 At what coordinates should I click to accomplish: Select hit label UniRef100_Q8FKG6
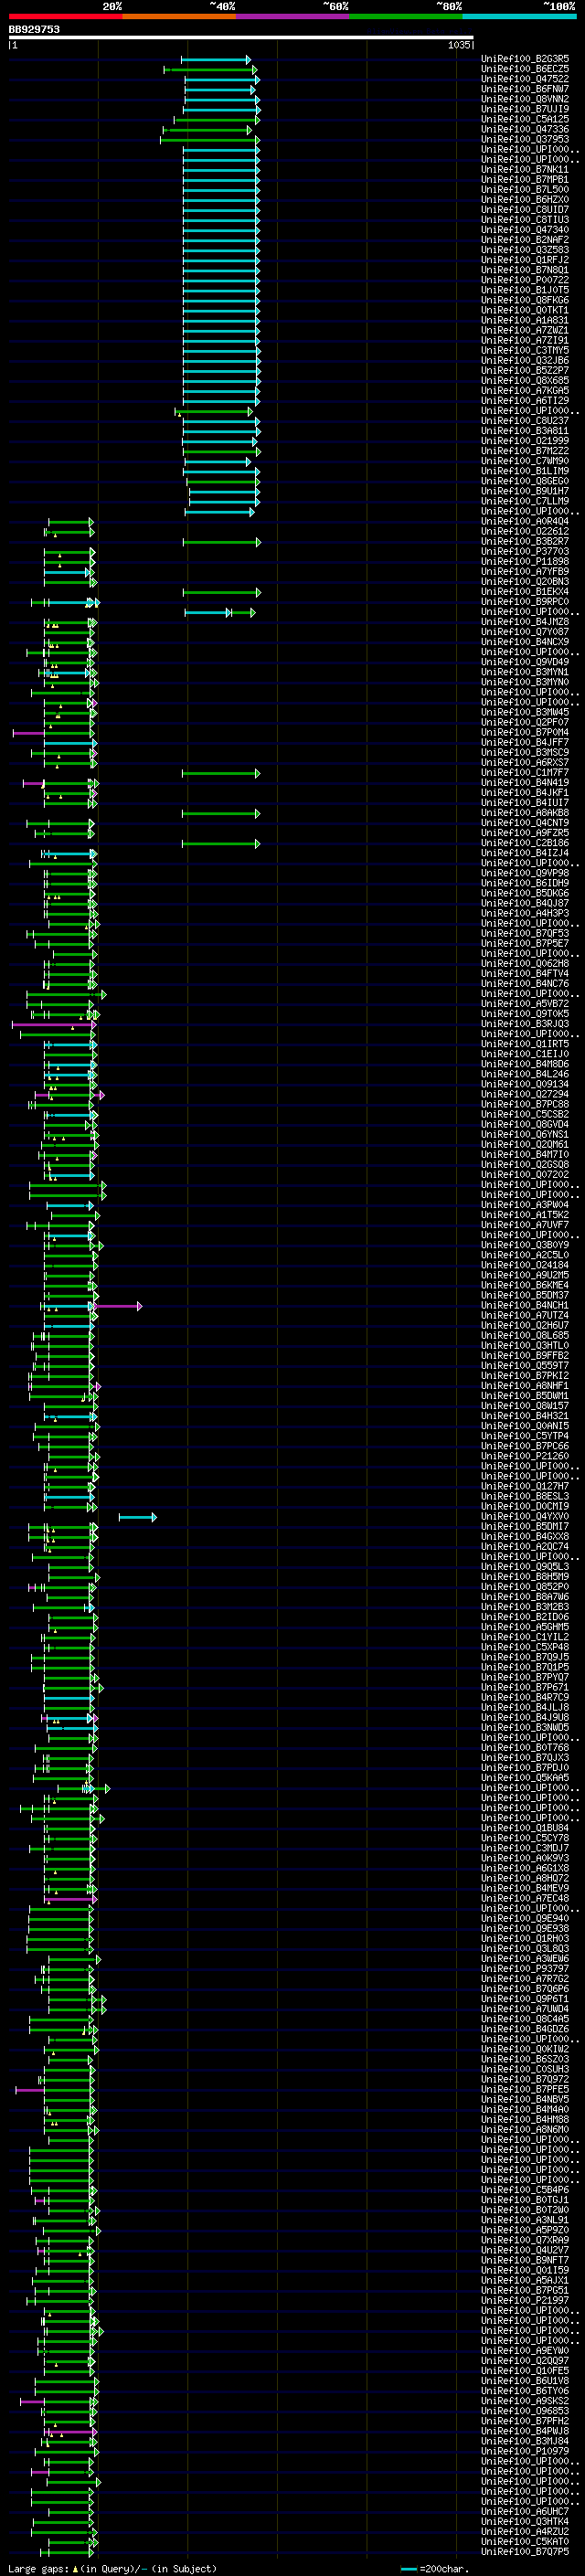point(525,300)
